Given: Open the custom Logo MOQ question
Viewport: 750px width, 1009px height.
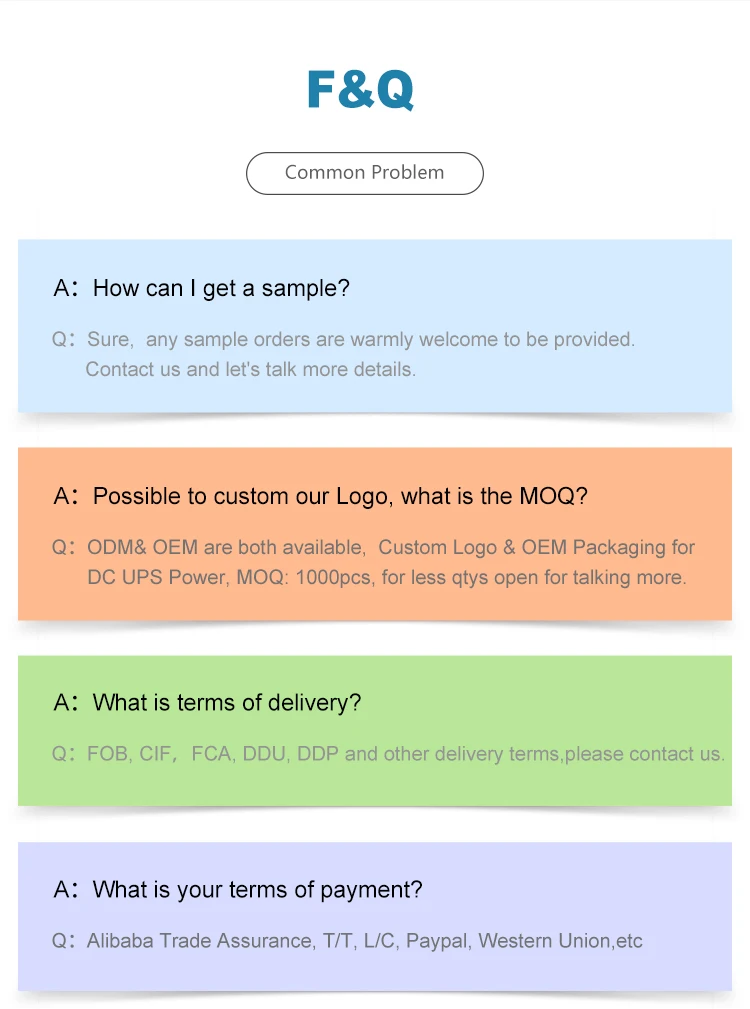Looking at the screenshot, I should pos(340,497).
